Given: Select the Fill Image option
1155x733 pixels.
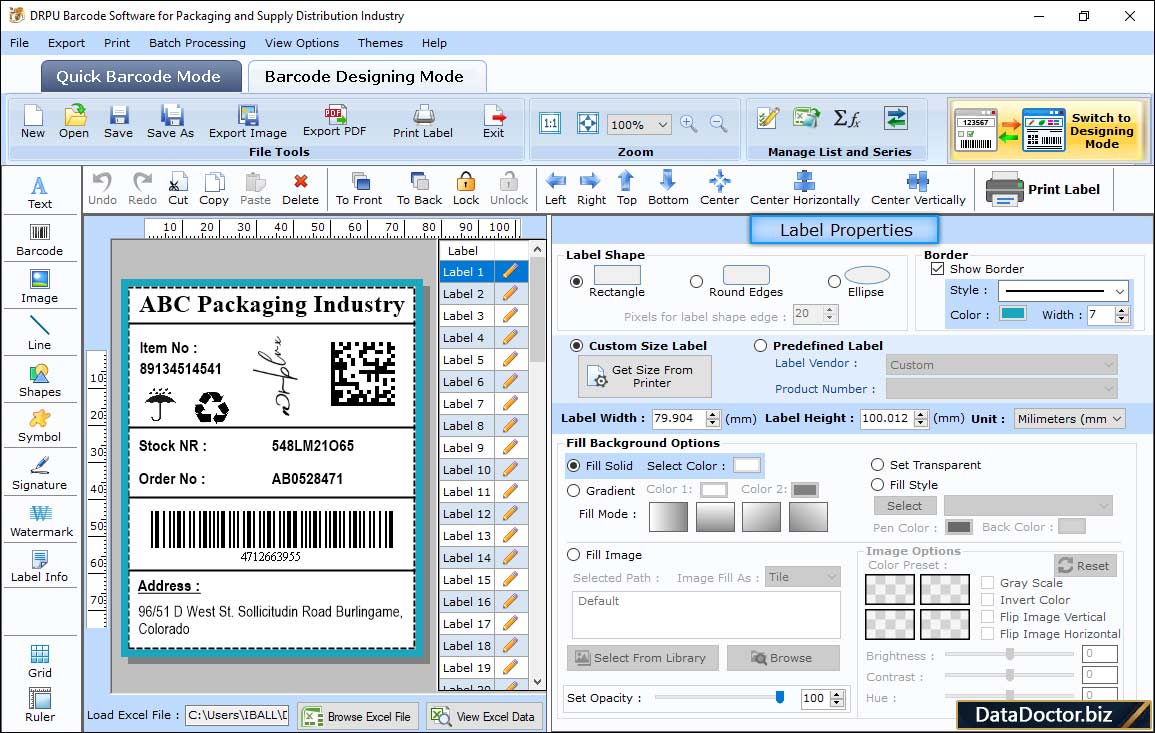Looking at the screenshot, I should tap(574, 555).
